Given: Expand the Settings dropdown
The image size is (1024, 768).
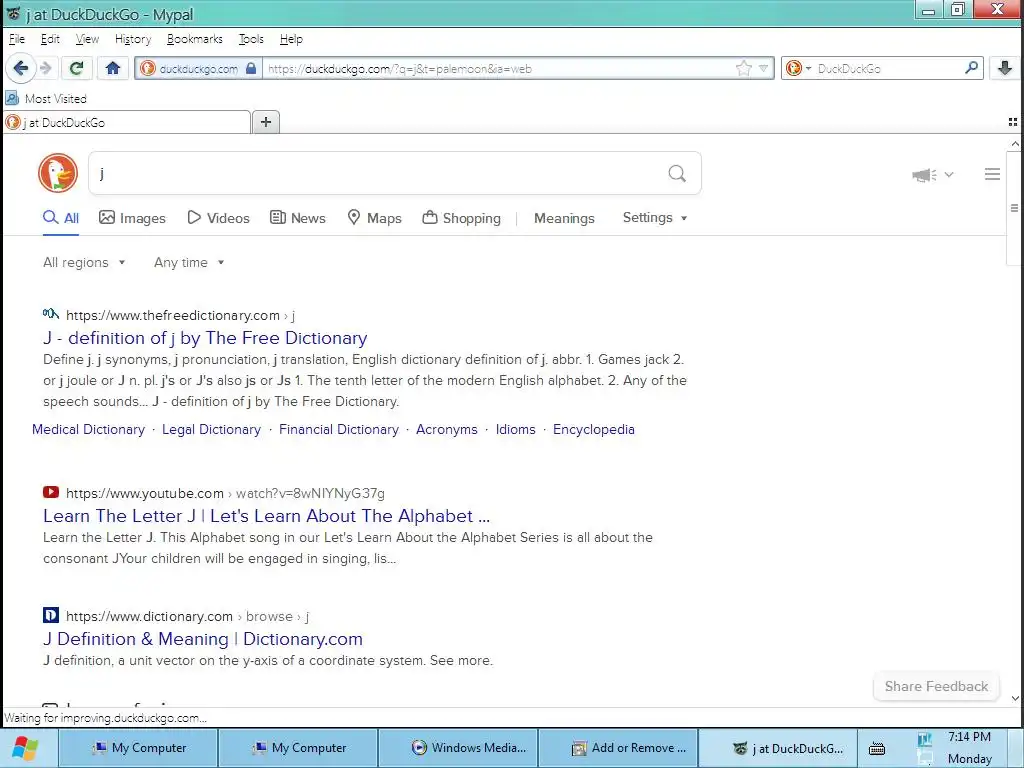Looking at the screenshot, I should click(x=655, y=217).
